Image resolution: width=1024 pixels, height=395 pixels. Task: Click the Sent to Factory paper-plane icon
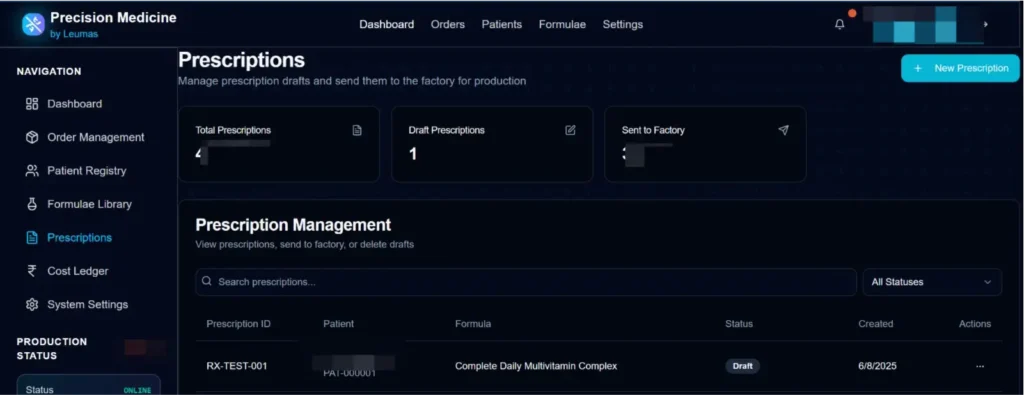(784, 130)
